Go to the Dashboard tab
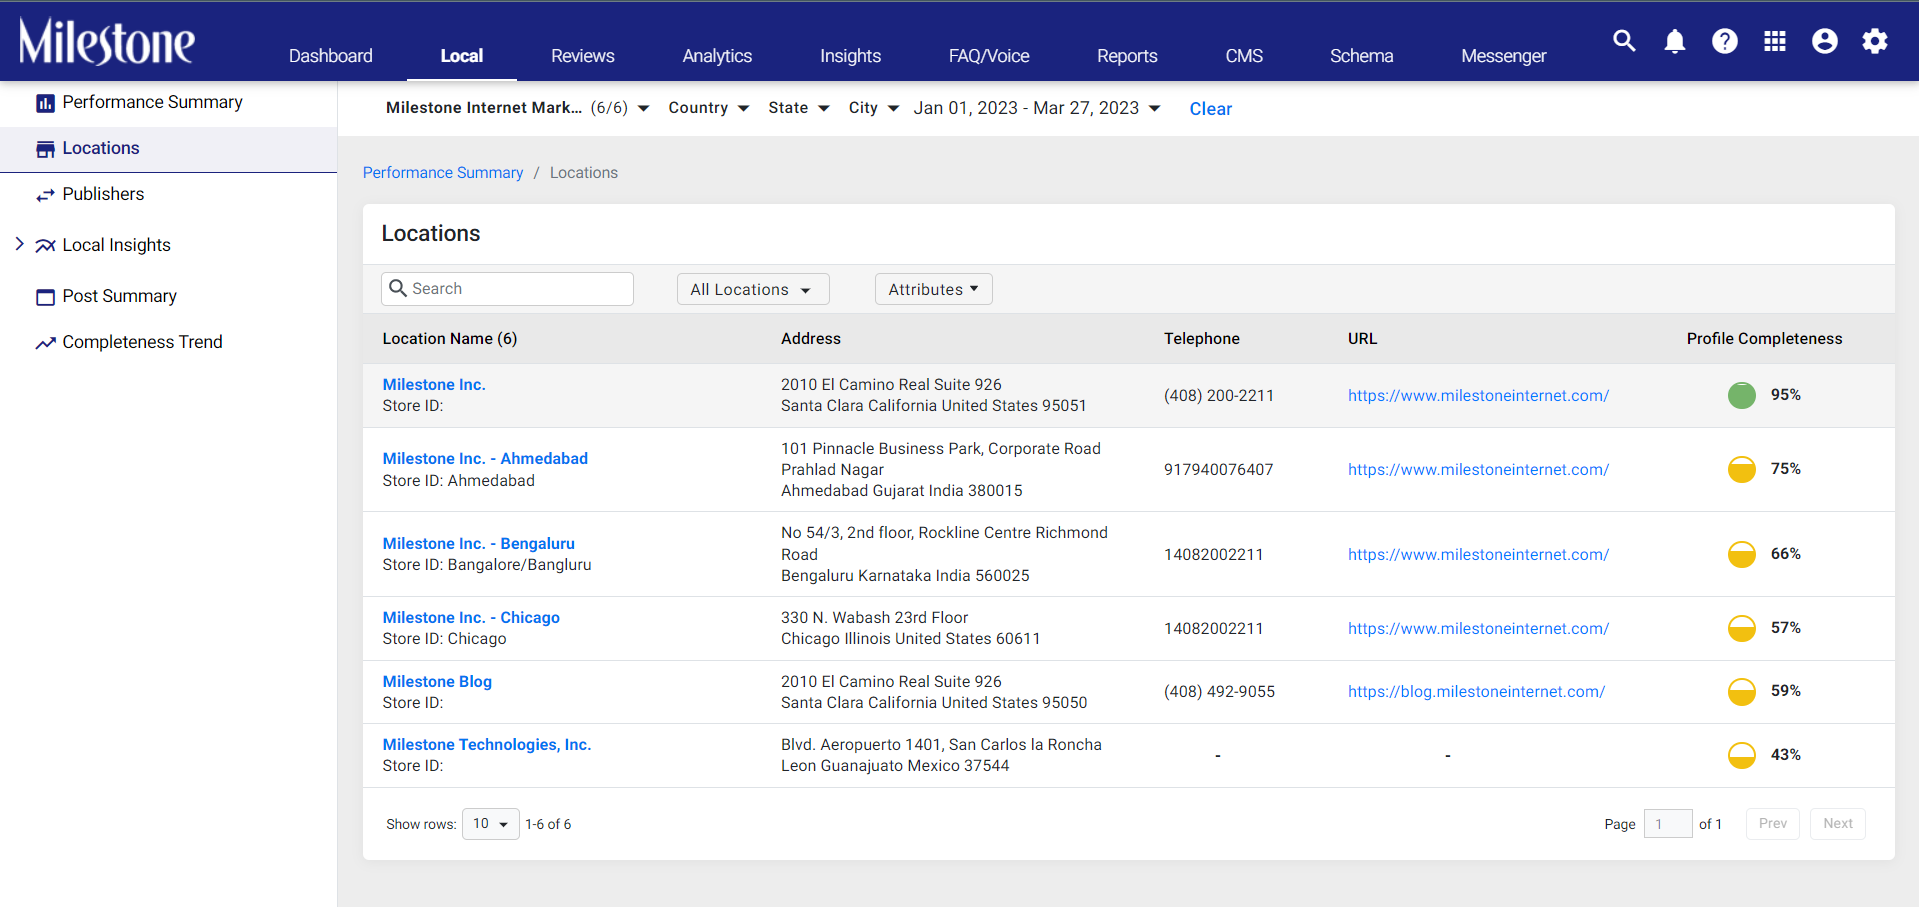 point(331,56)
